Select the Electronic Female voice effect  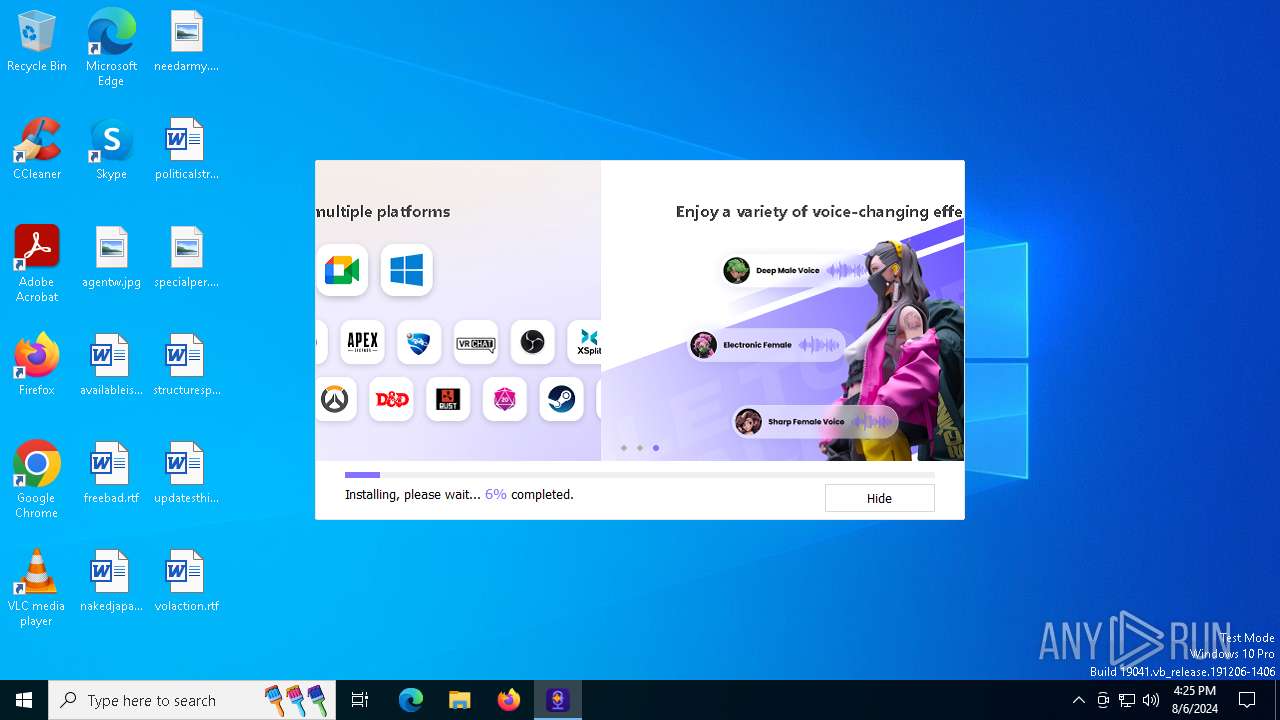(x=767, y=345)
